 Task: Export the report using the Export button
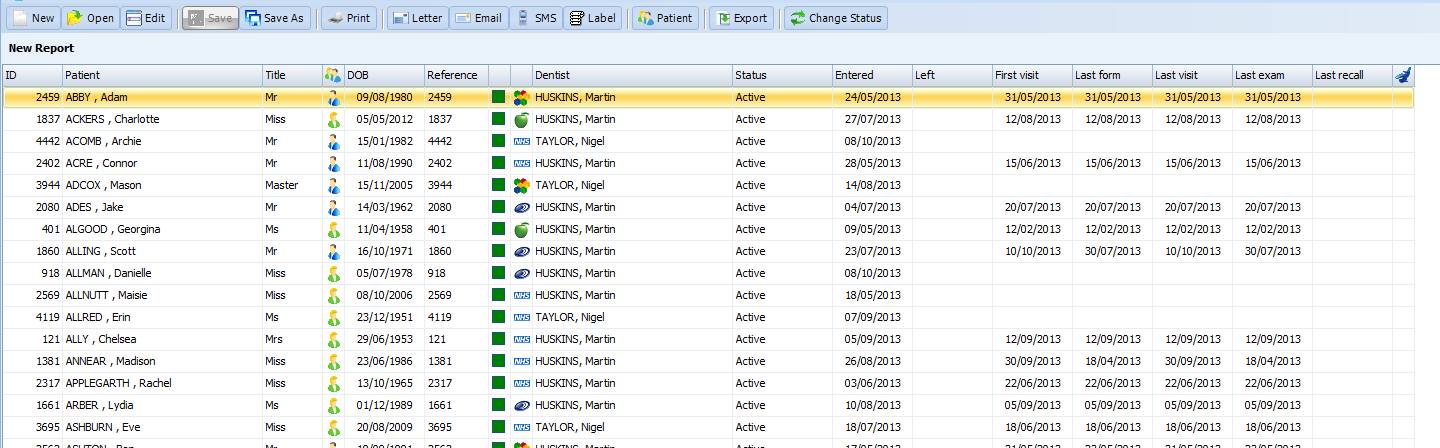(x=741, y=18)
